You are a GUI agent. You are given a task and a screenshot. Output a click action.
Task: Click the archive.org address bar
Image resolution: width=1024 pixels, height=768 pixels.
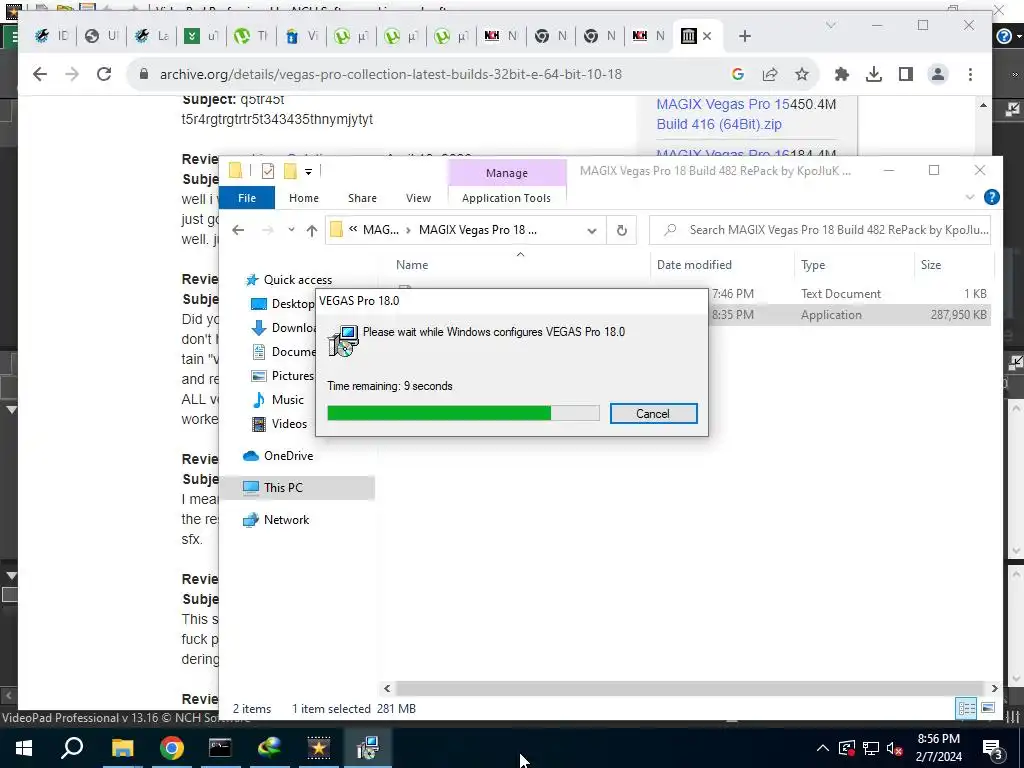pos(391,74)
